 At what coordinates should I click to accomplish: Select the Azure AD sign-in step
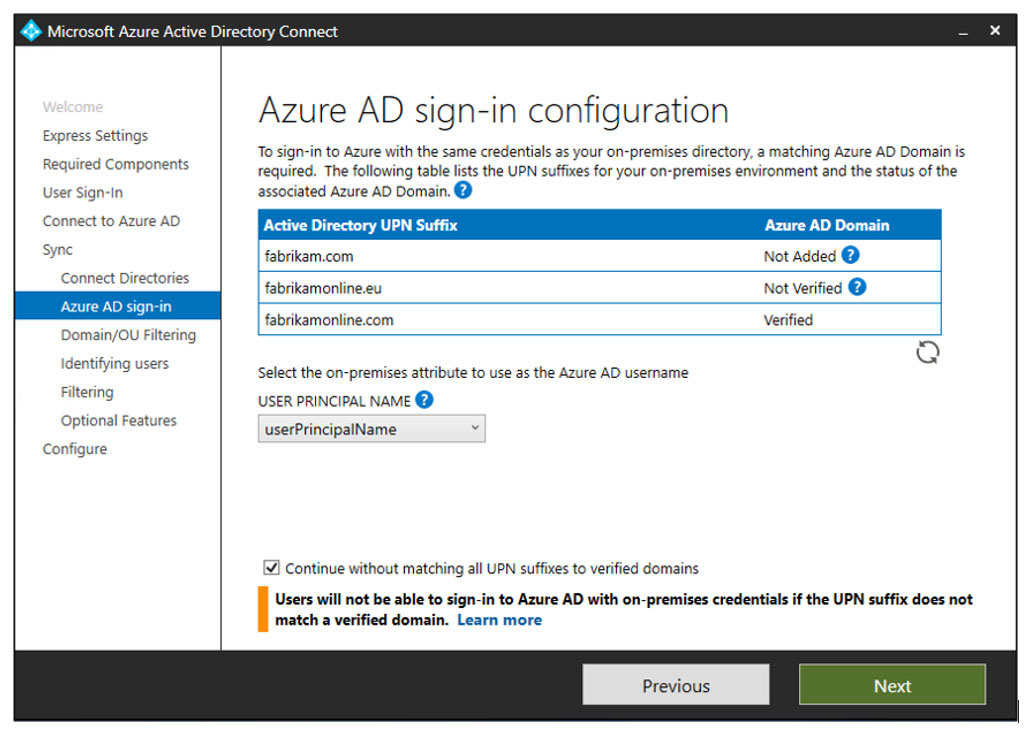click(118, 306)
